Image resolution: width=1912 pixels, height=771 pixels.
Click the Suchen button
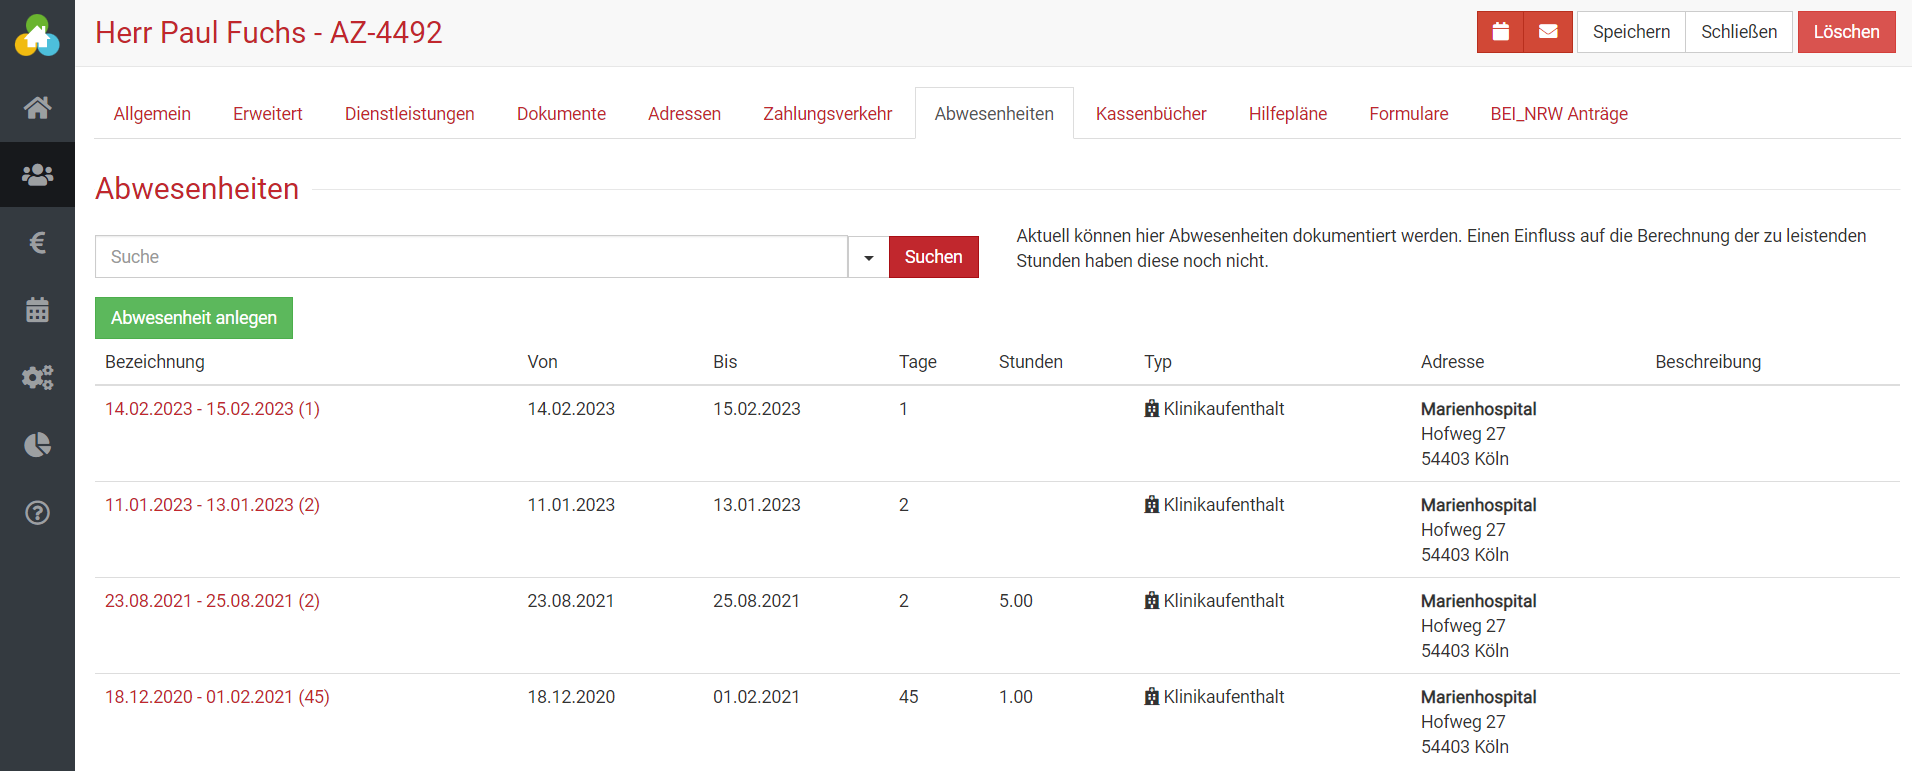[x=933, y=257]
